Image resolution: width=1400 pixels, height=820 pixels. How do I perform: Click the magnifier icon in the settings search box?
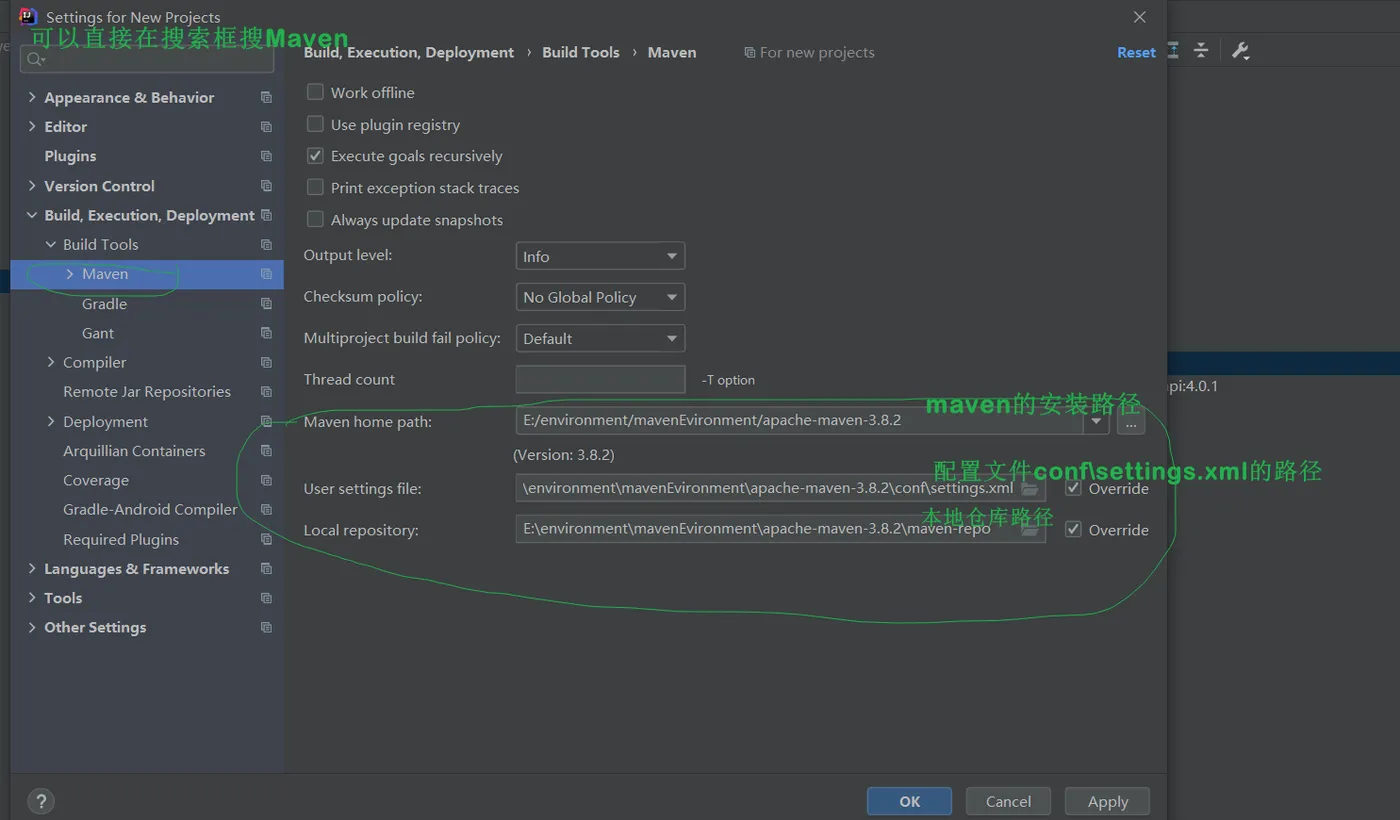(36, 60)
